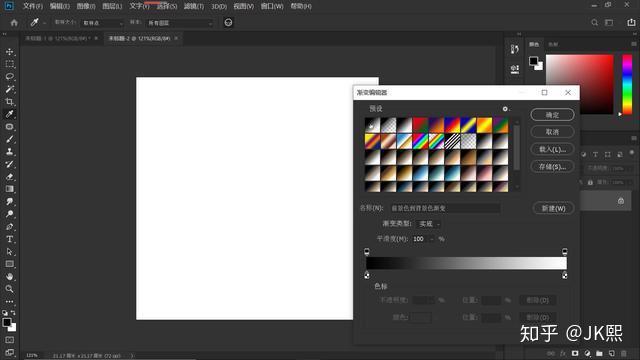Toggle show sampling ring option

[229, 23]
